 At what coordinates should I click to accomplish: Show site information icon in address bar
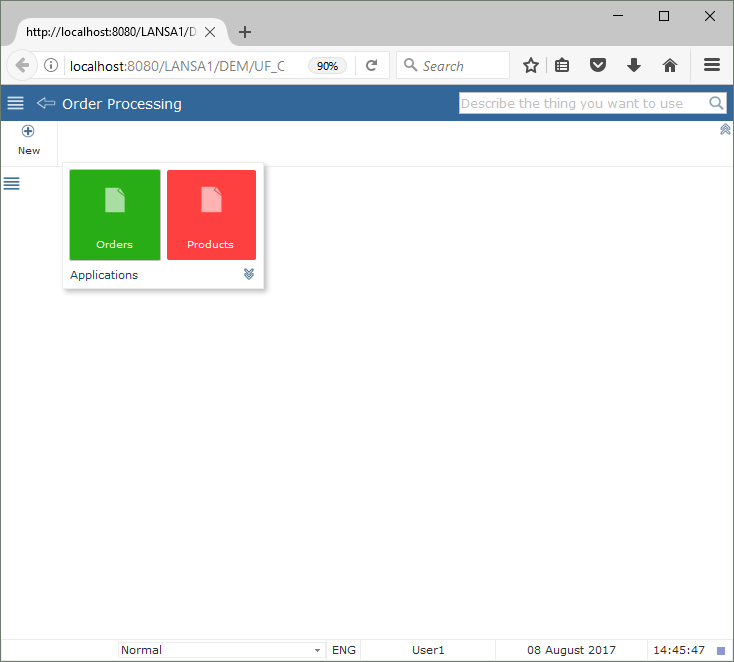51,65
